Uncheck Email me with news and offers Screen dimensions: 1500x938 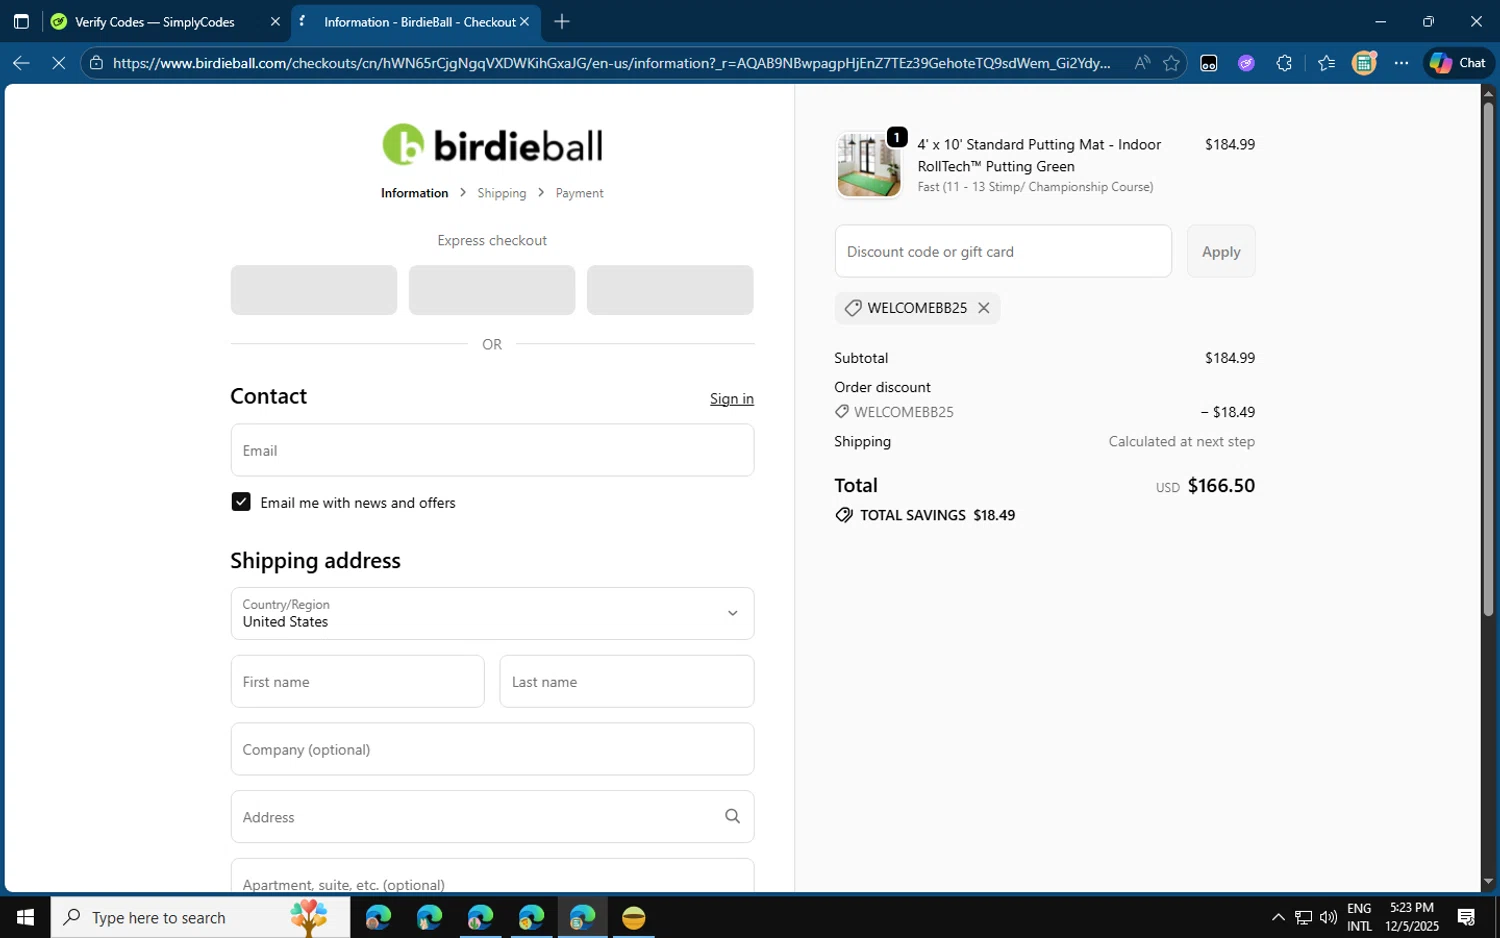click(x=241, y=502)
